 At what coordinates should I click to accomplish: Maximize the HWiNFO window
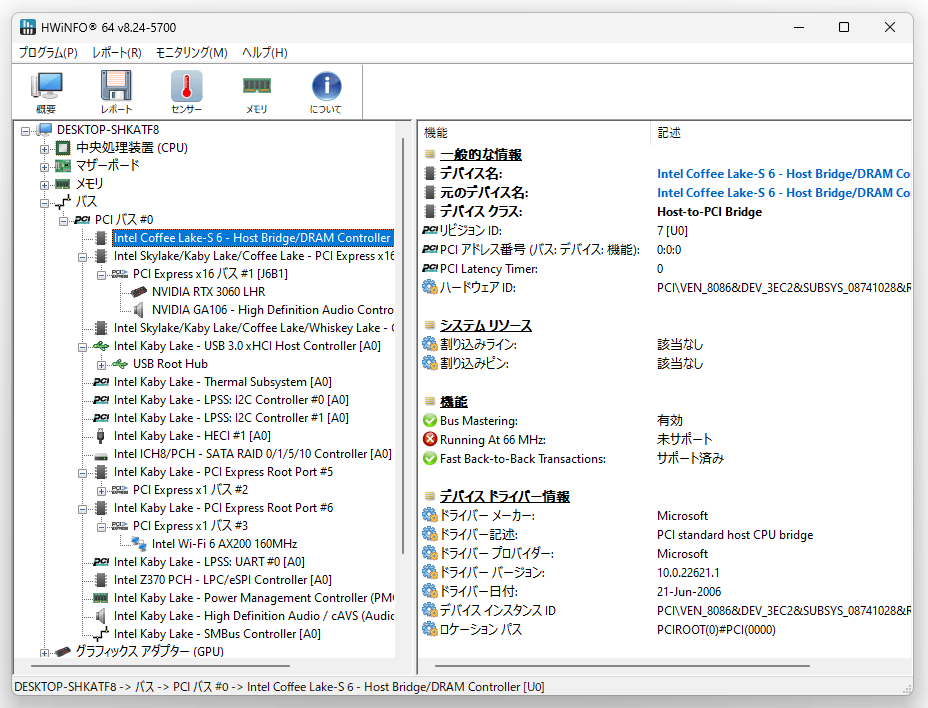coord(844,27)
